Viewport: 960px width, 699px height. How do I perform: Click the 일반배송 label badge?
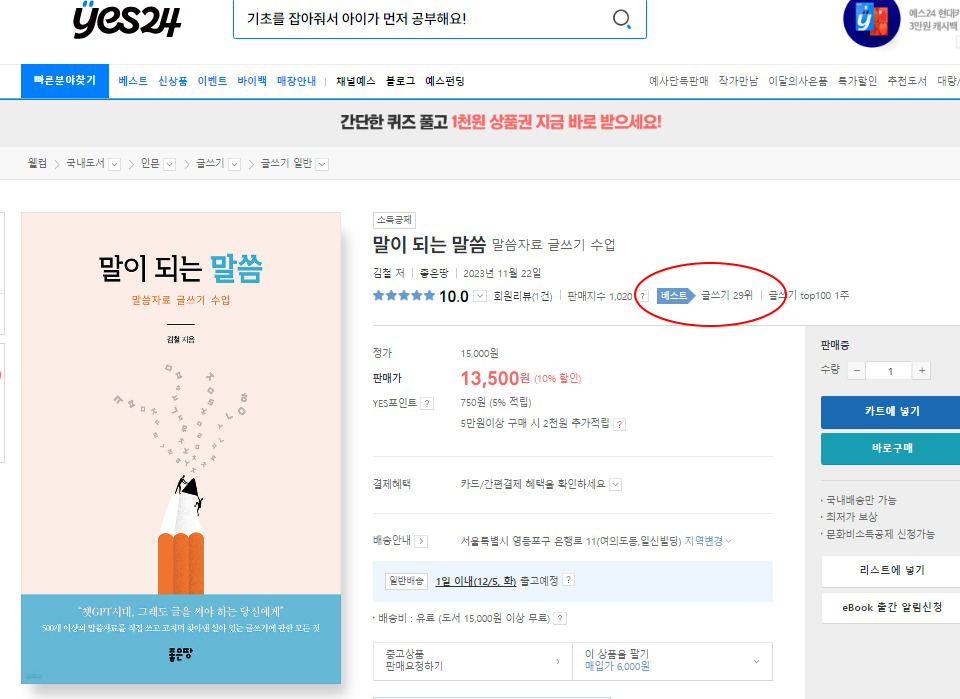(x=407, y=581)
